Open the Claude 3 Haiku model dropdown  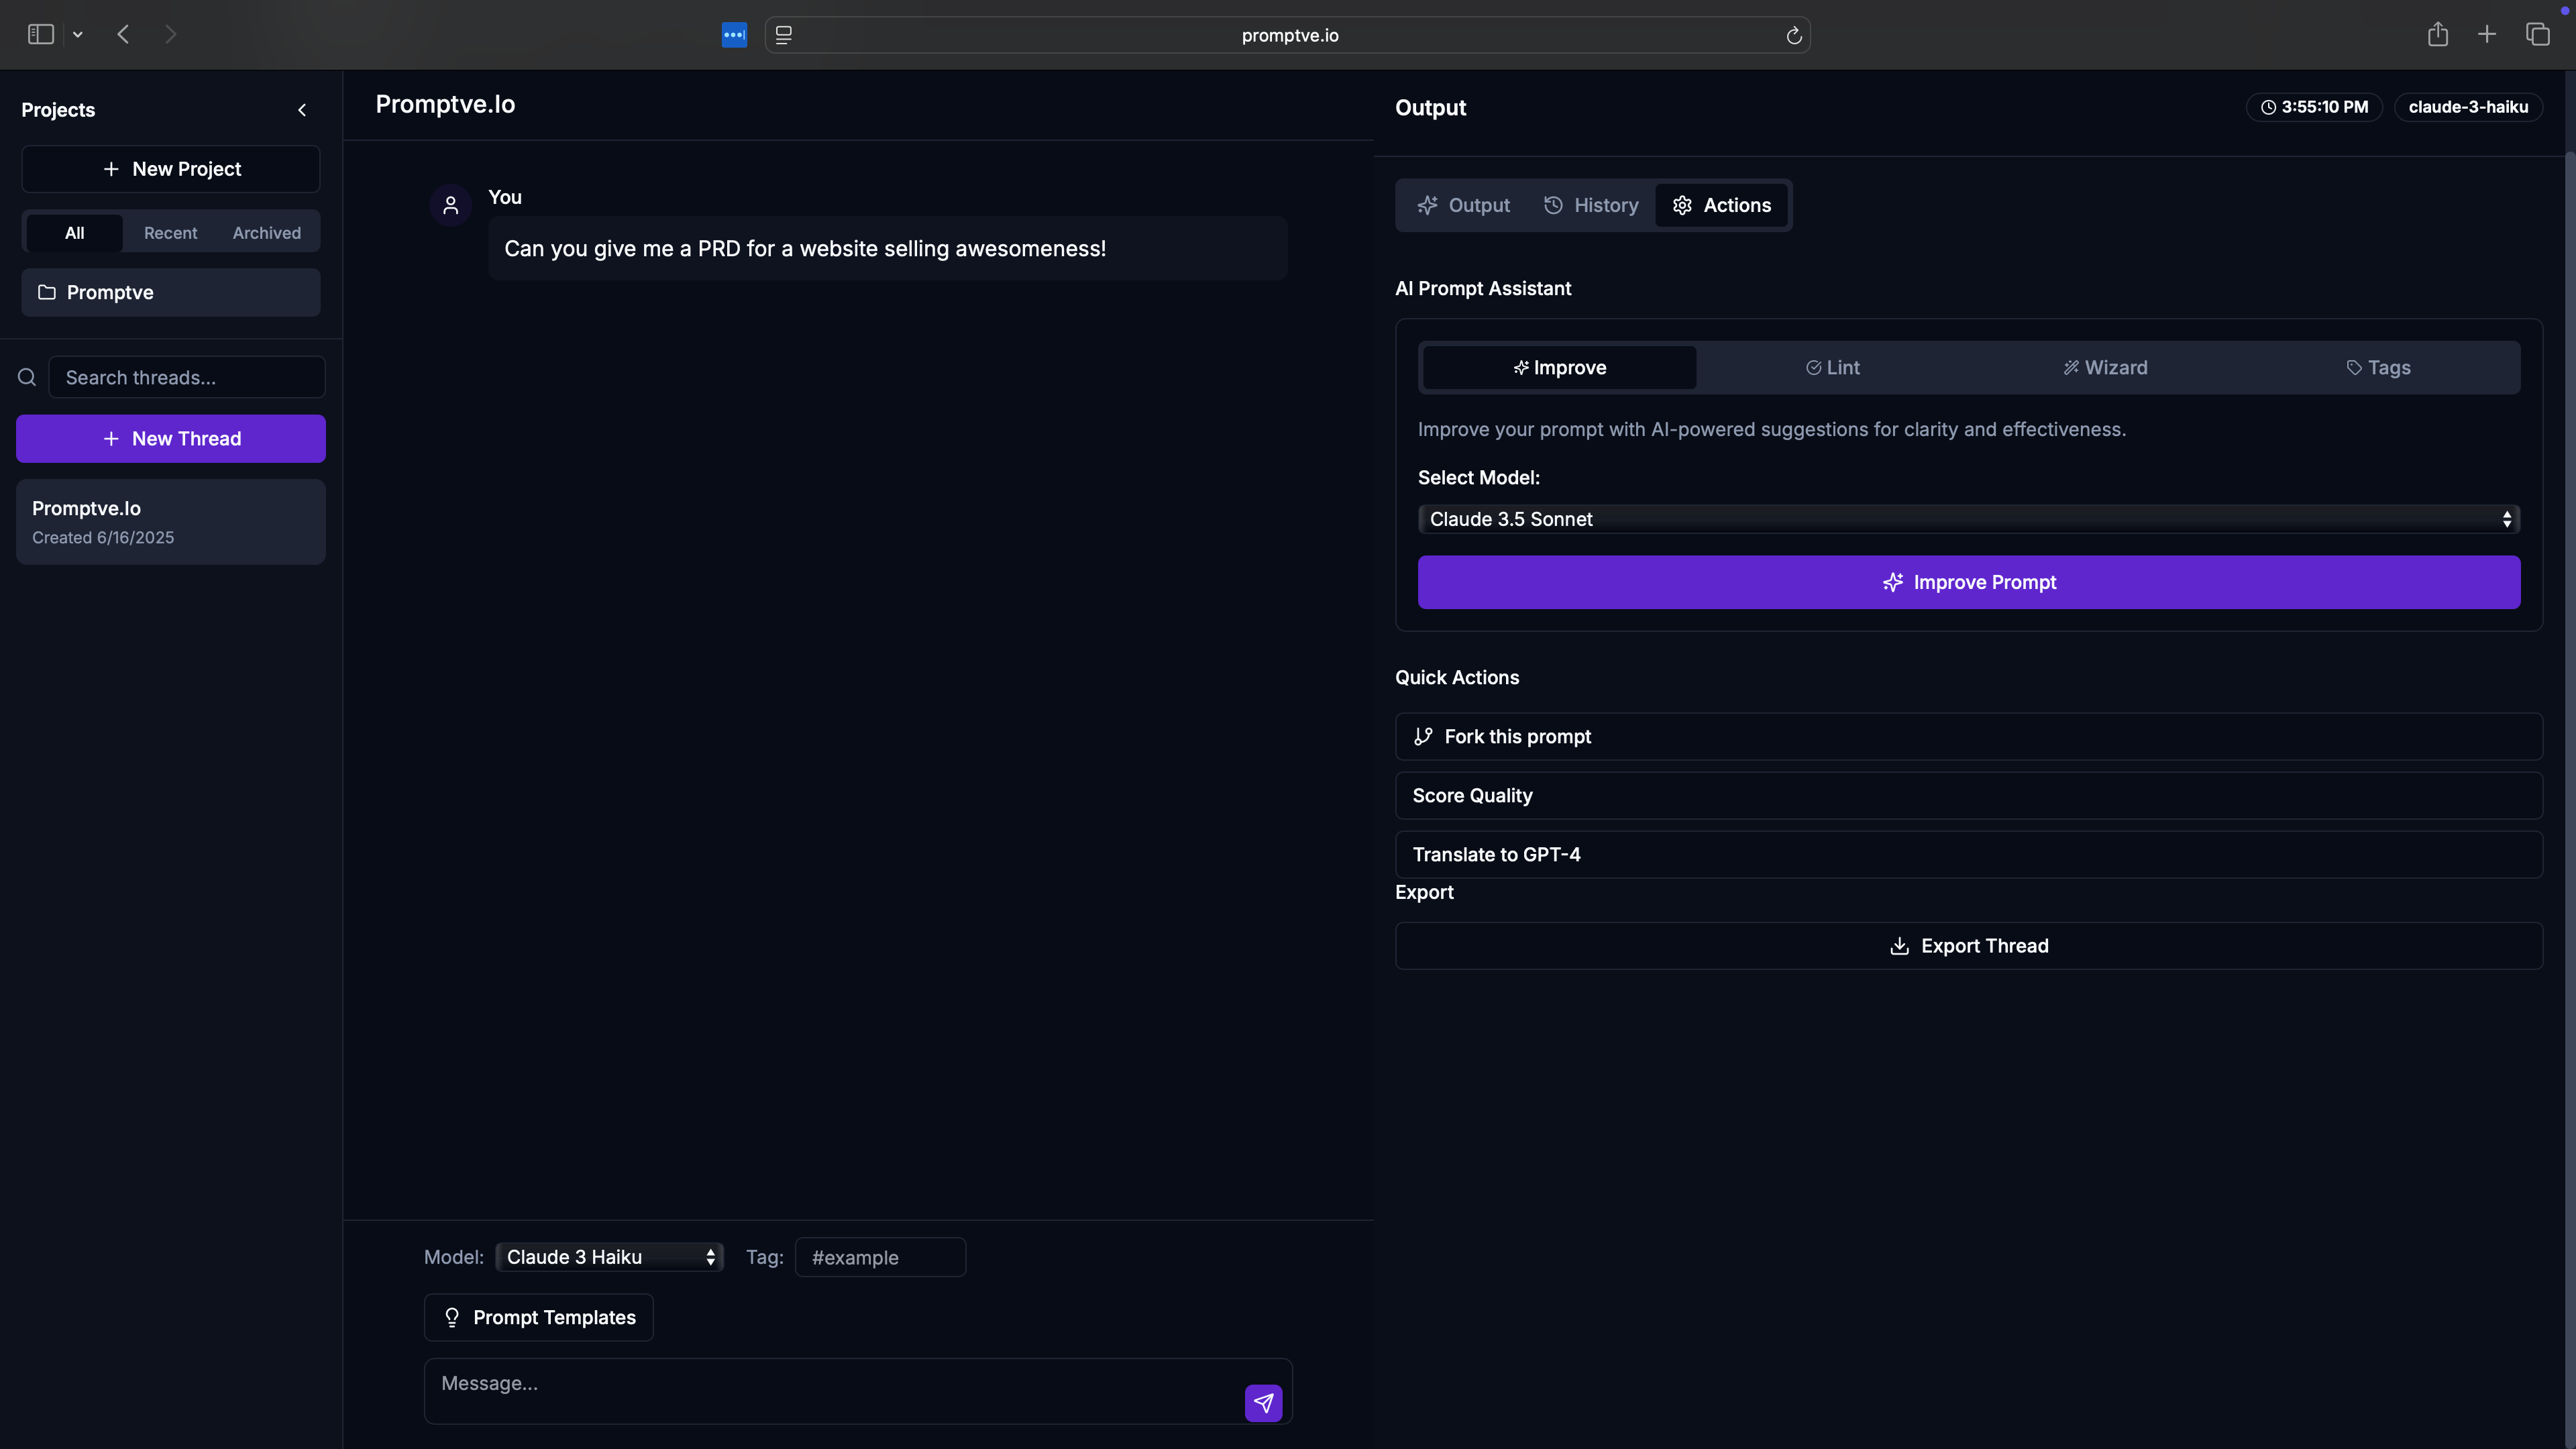coord(609,1257)
